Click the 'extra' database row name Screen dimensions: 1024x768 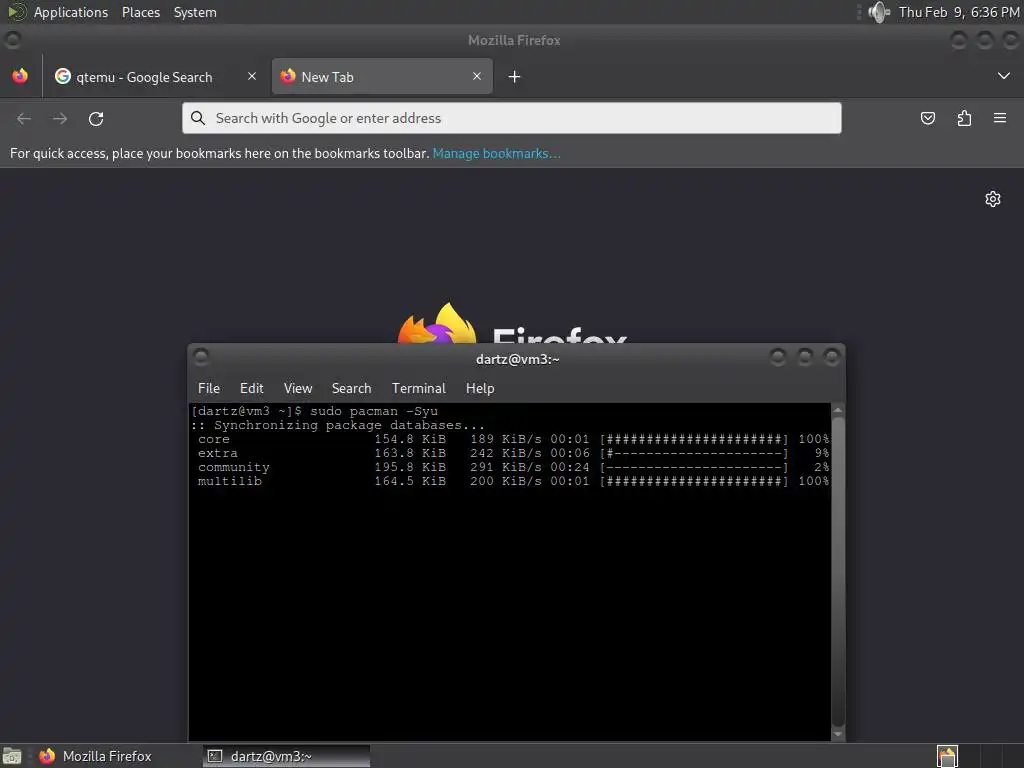[x=218, y=453]
